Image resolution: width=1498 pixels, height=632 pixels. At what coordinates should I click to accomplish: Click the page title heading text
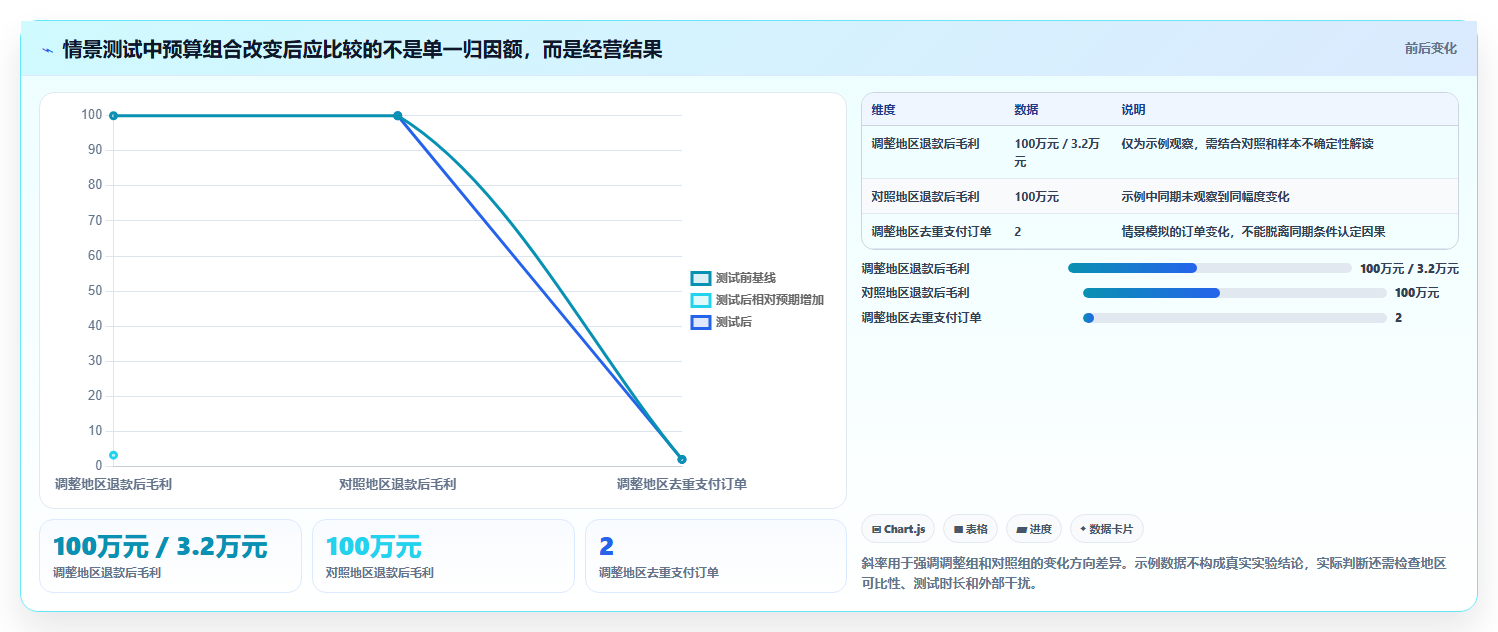362,49
